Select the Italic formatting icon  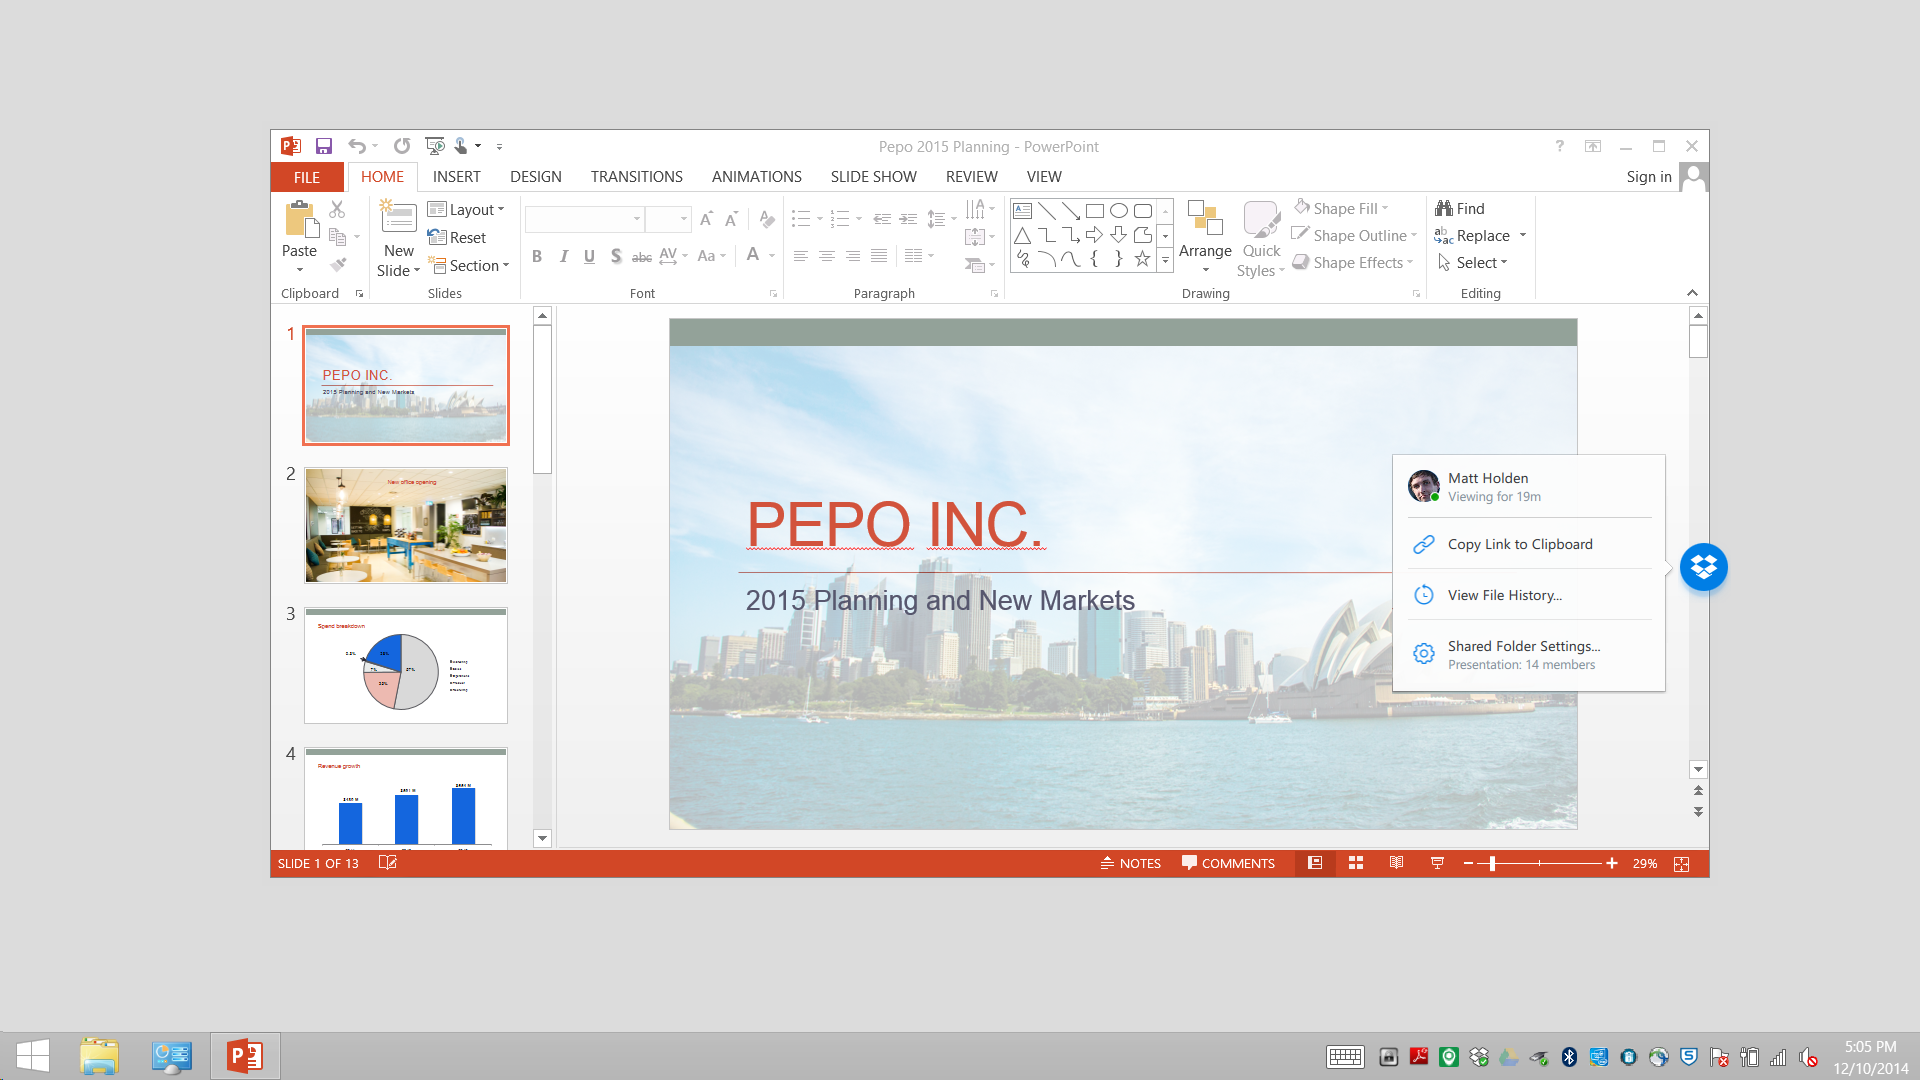pos(563,256)
